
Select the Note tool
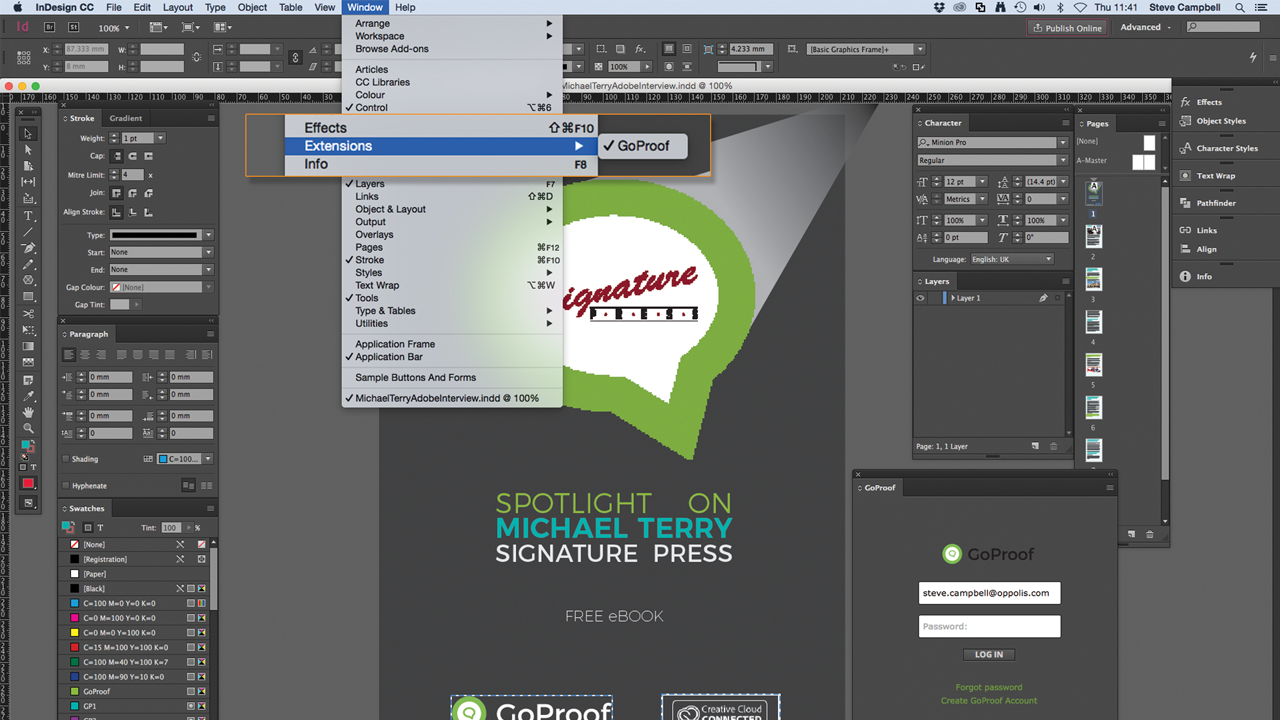click(28, 380)
